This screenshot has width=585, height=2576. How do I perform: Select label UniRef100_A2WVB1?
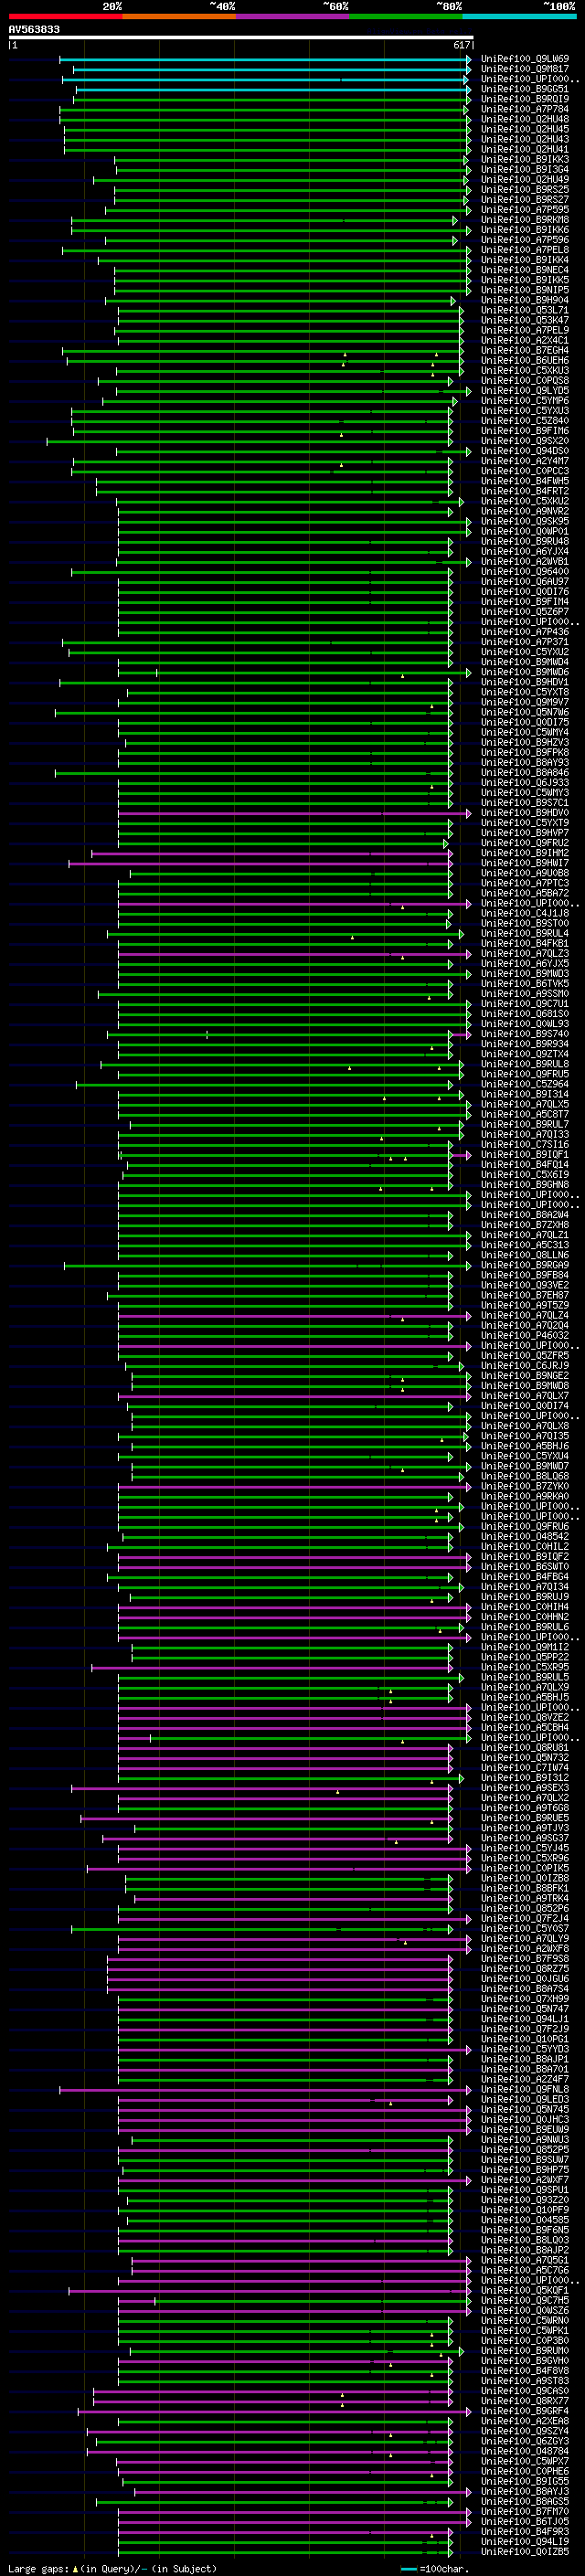(525, 561)
